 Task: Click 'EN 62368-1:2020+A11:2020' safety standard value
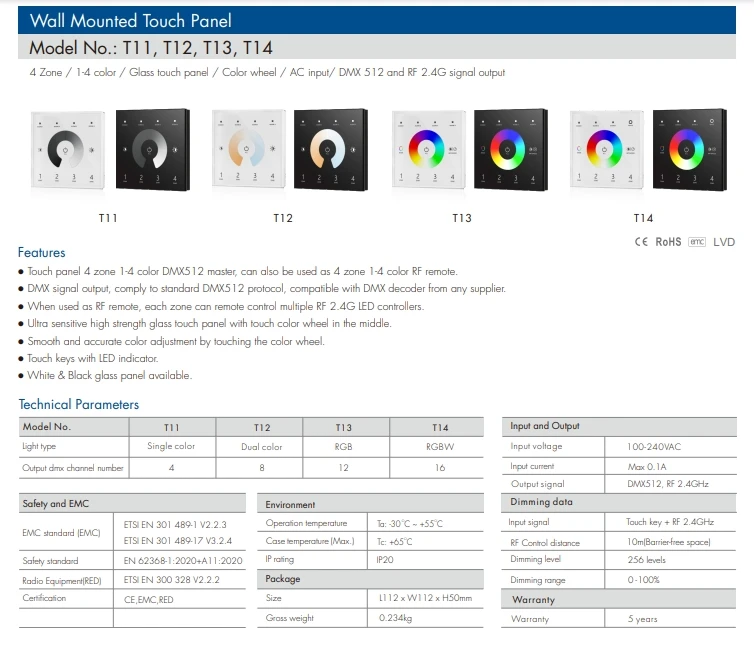click(183, 561)
